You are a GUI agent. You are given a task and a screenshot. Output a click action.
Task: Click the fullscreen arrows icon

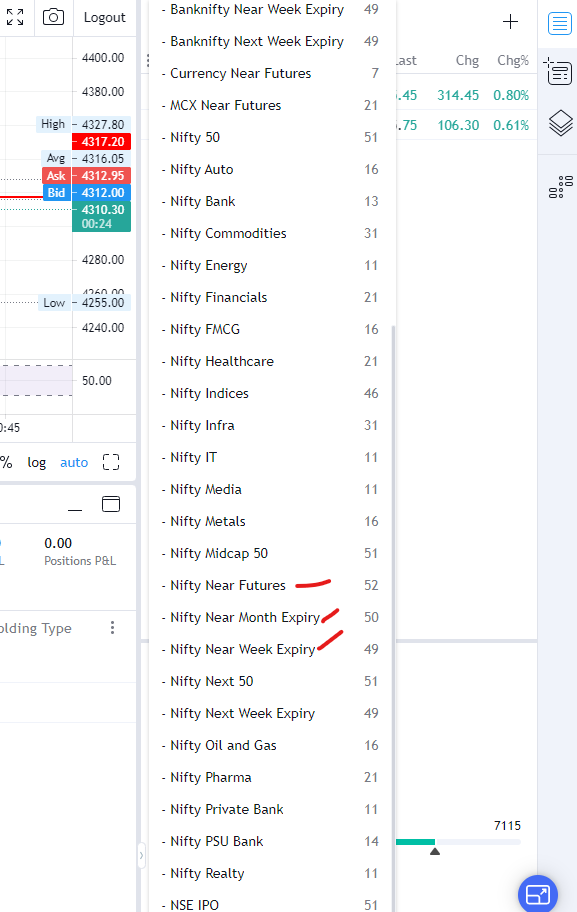15,17
